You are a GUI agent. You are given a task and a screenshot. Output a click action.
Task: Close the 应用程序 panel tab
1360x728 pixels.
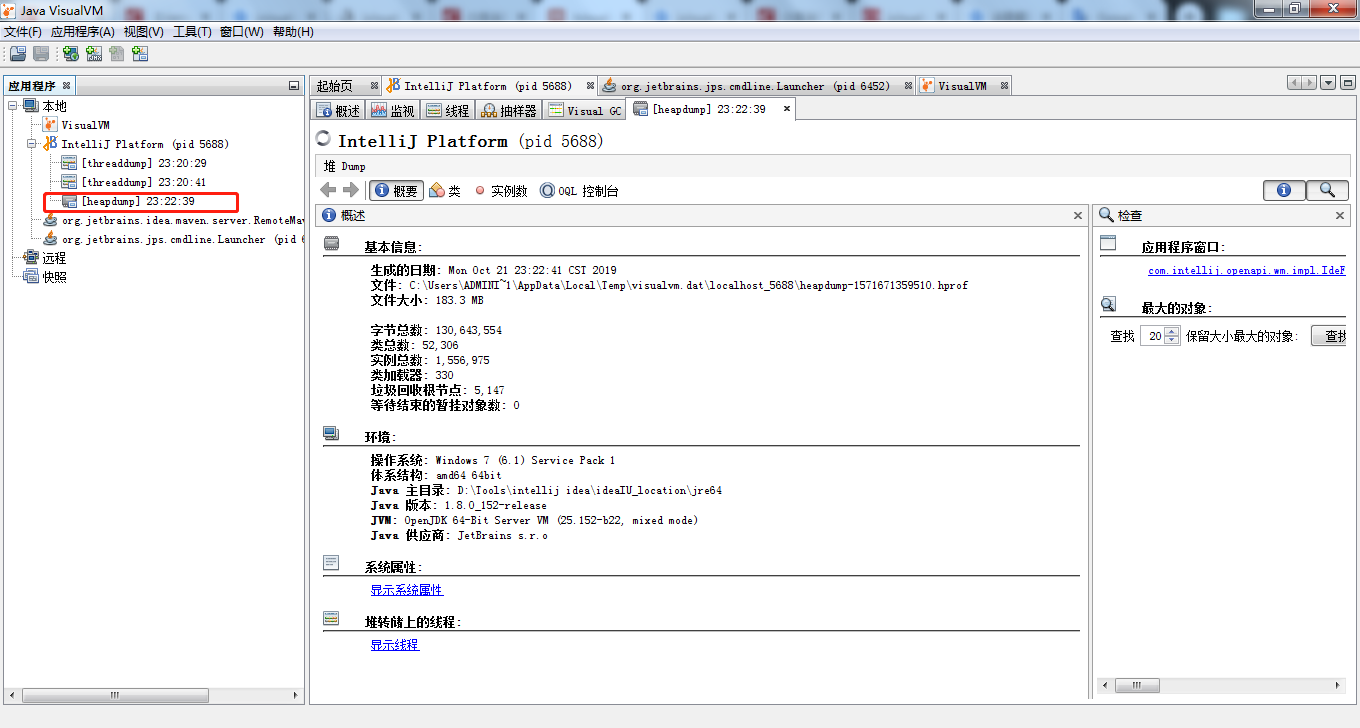[x=66, y=86]
